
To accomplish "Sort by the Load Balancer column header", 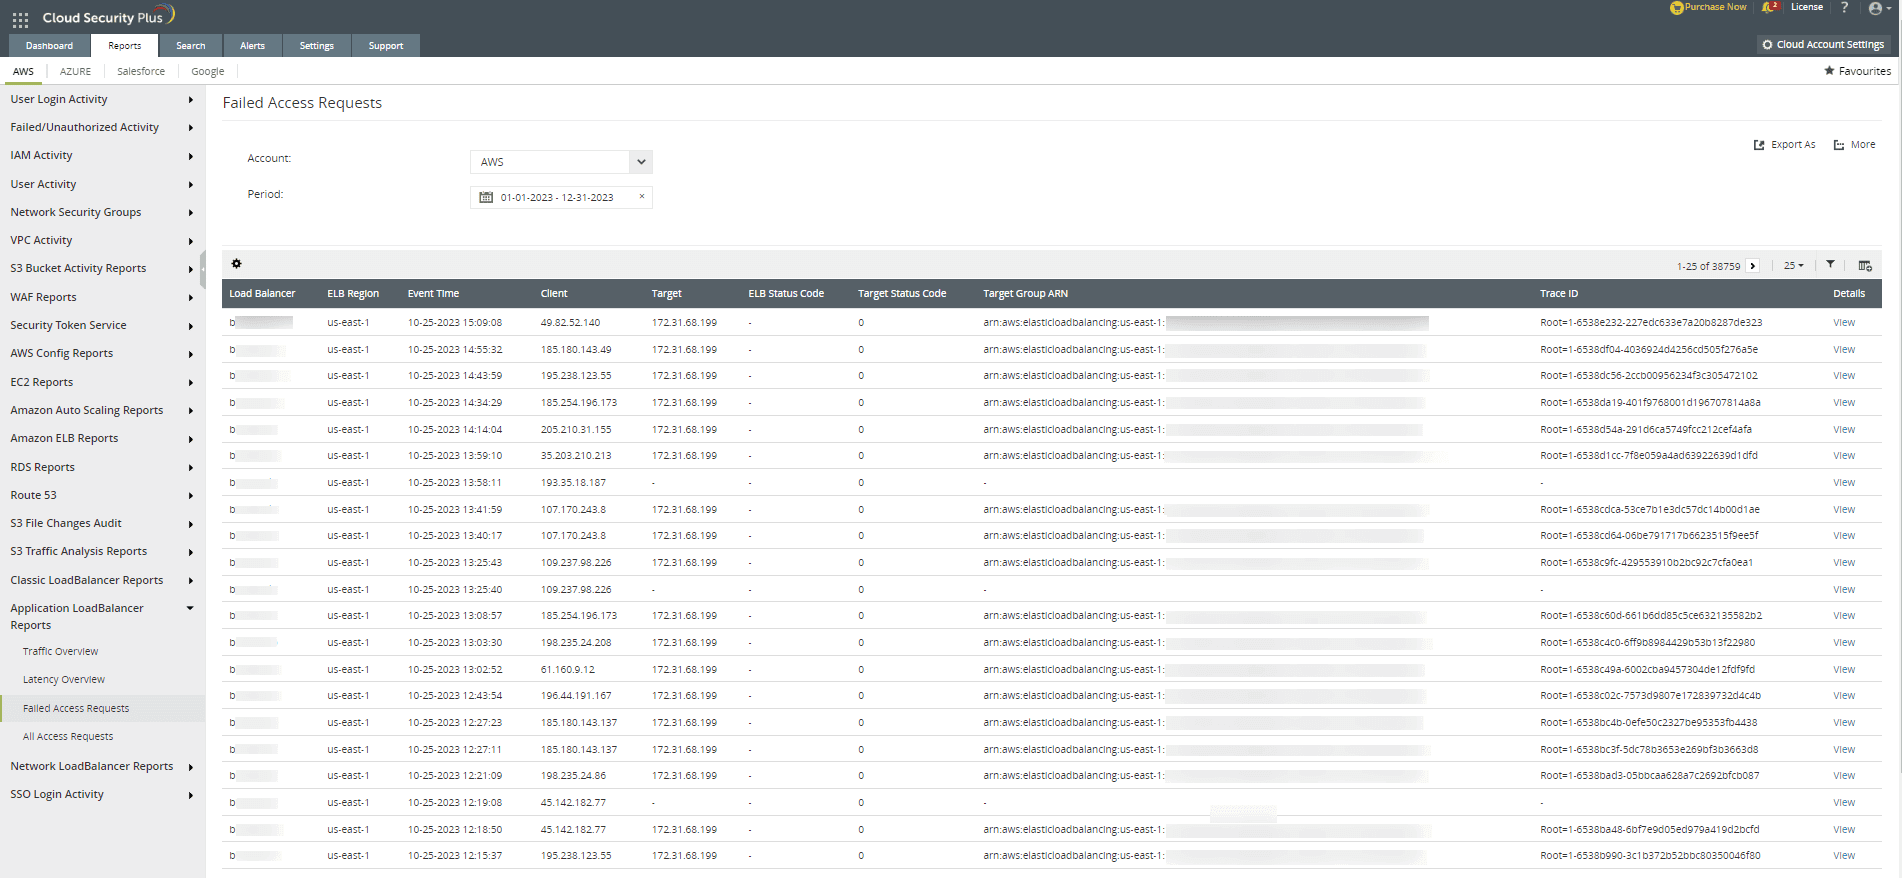I will pos(262,294).
